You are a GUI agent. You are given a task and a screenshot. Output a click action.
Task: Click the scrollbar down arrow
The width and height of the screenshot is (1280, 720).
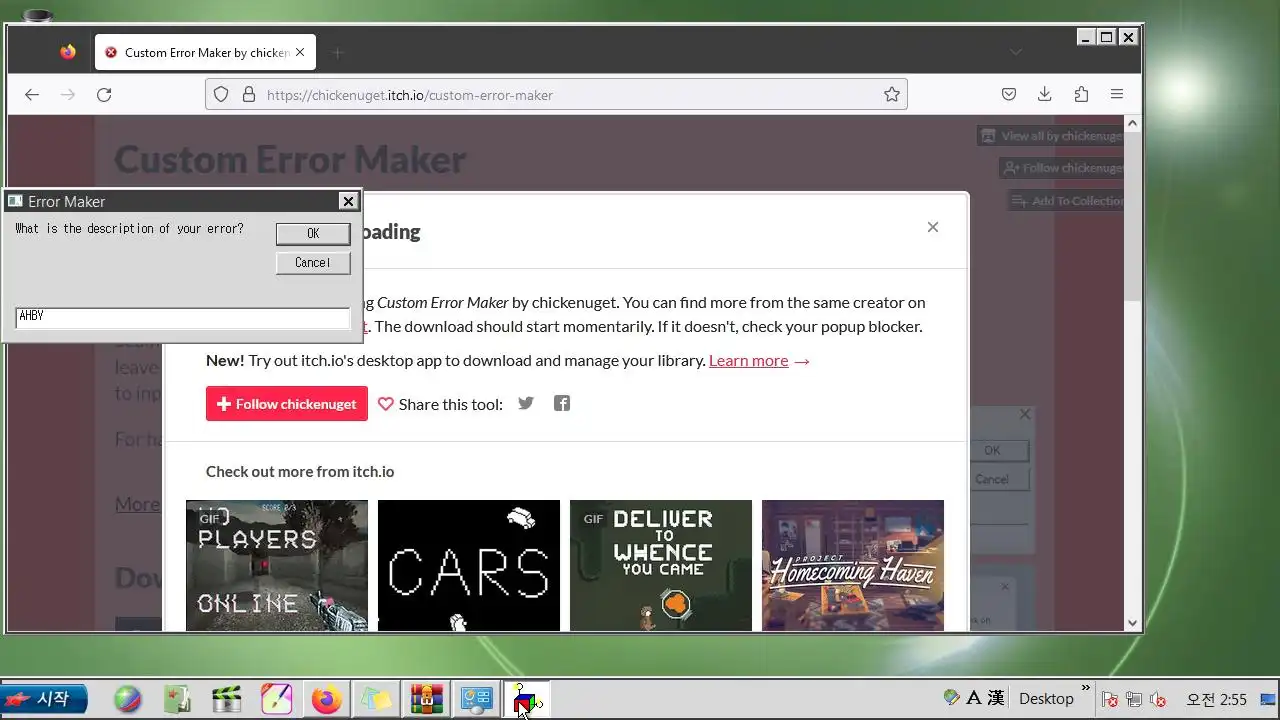tap(1132, 622)
